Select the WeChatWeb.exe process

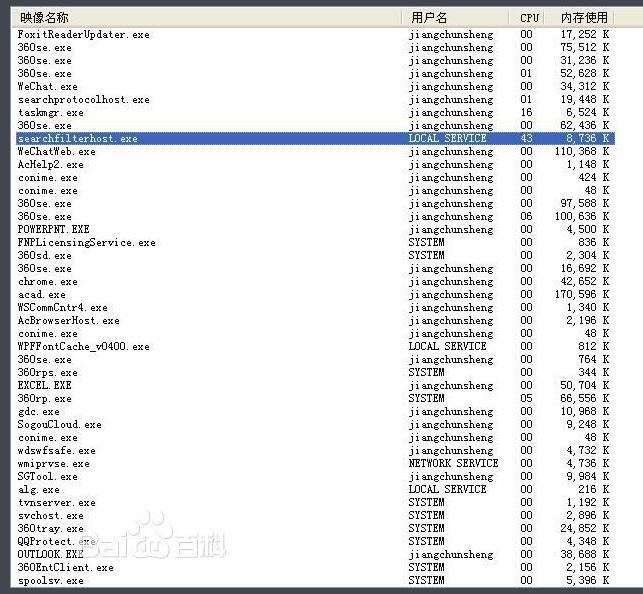coord(315,152)
